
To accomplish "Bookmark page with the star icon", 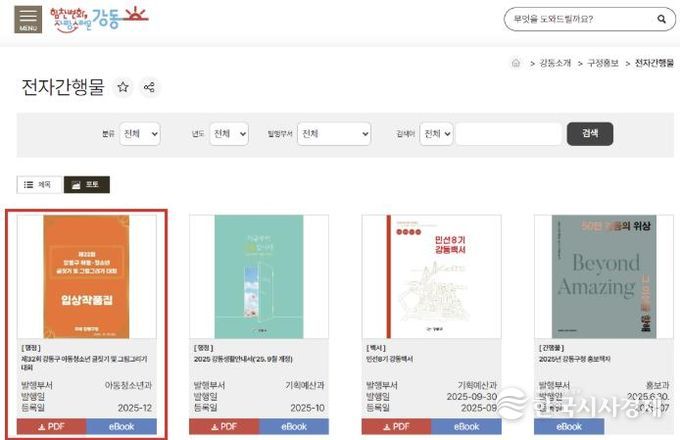I will (123, 88).
